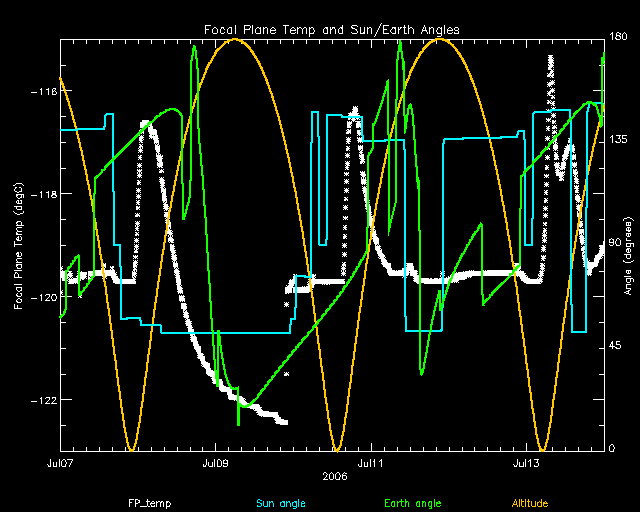
Task: Click the 2006 year label below the axis
Action: coord(335,477)
